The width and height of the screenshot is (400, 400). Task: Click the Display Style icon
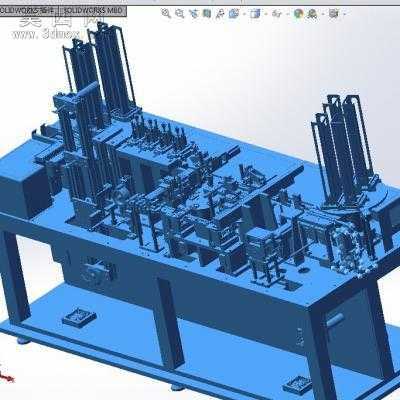click(255, 14)
